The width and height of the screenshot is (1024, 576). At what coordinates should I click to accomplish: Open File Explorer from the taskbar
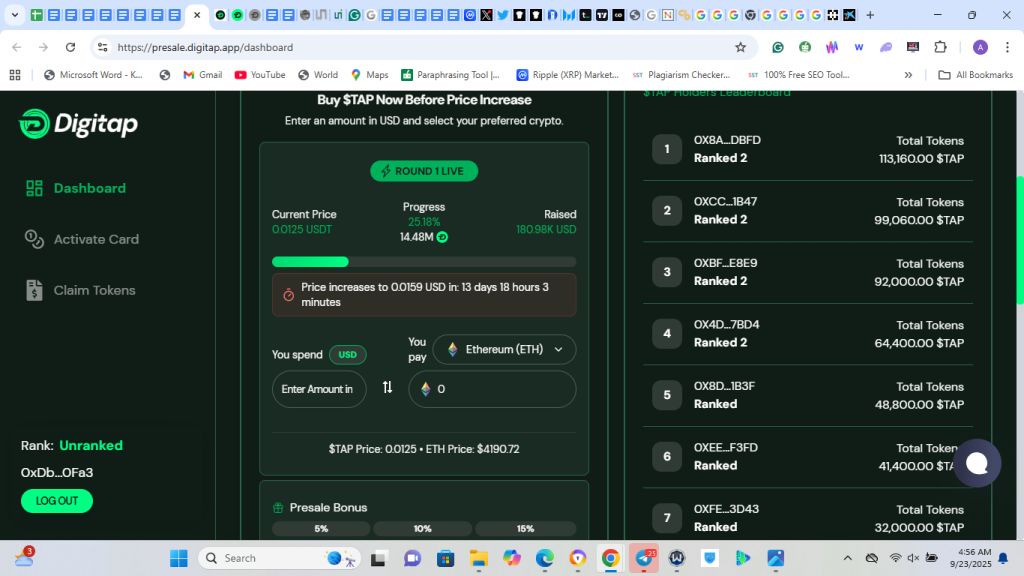click(479, 558)
